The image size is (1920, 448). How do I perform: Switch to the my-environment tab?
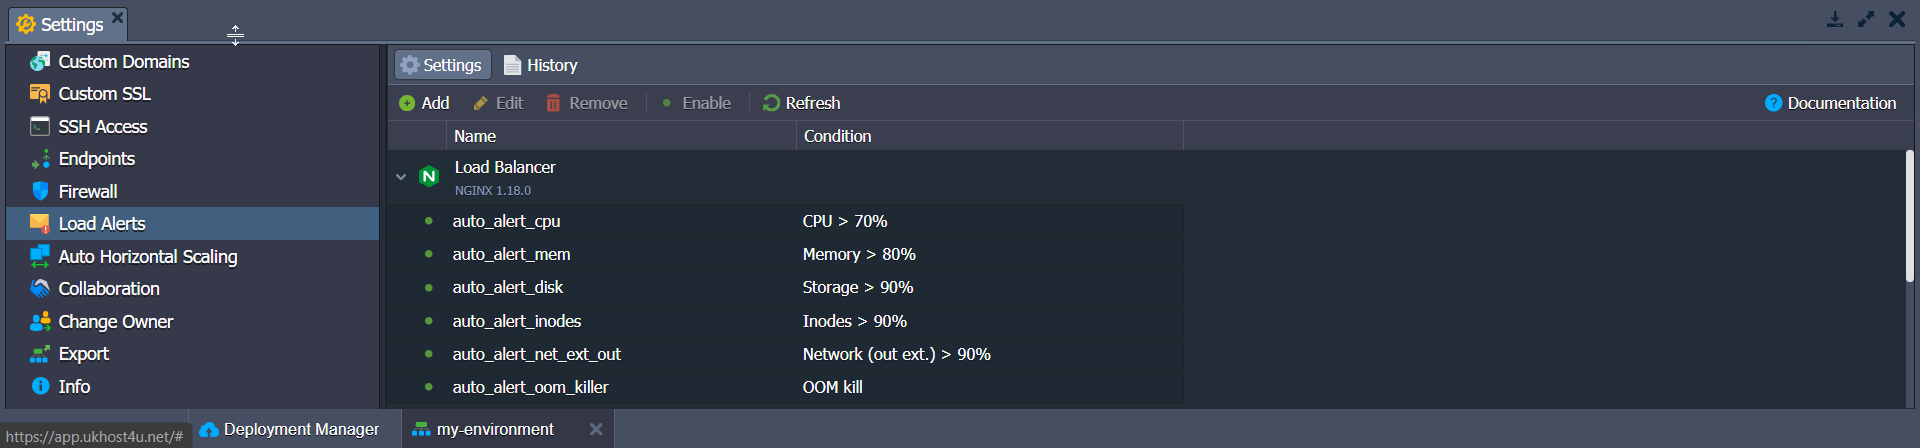click(494, 430)
